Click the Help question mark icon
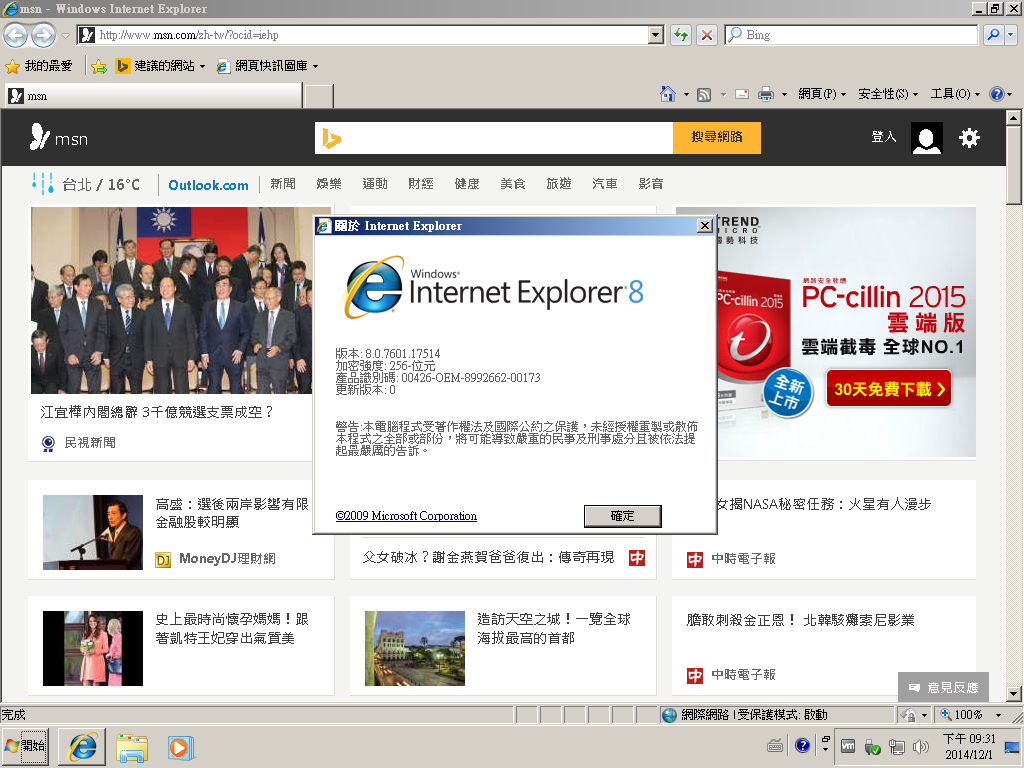Viewport: 1024px width, 768px height. 997,94
